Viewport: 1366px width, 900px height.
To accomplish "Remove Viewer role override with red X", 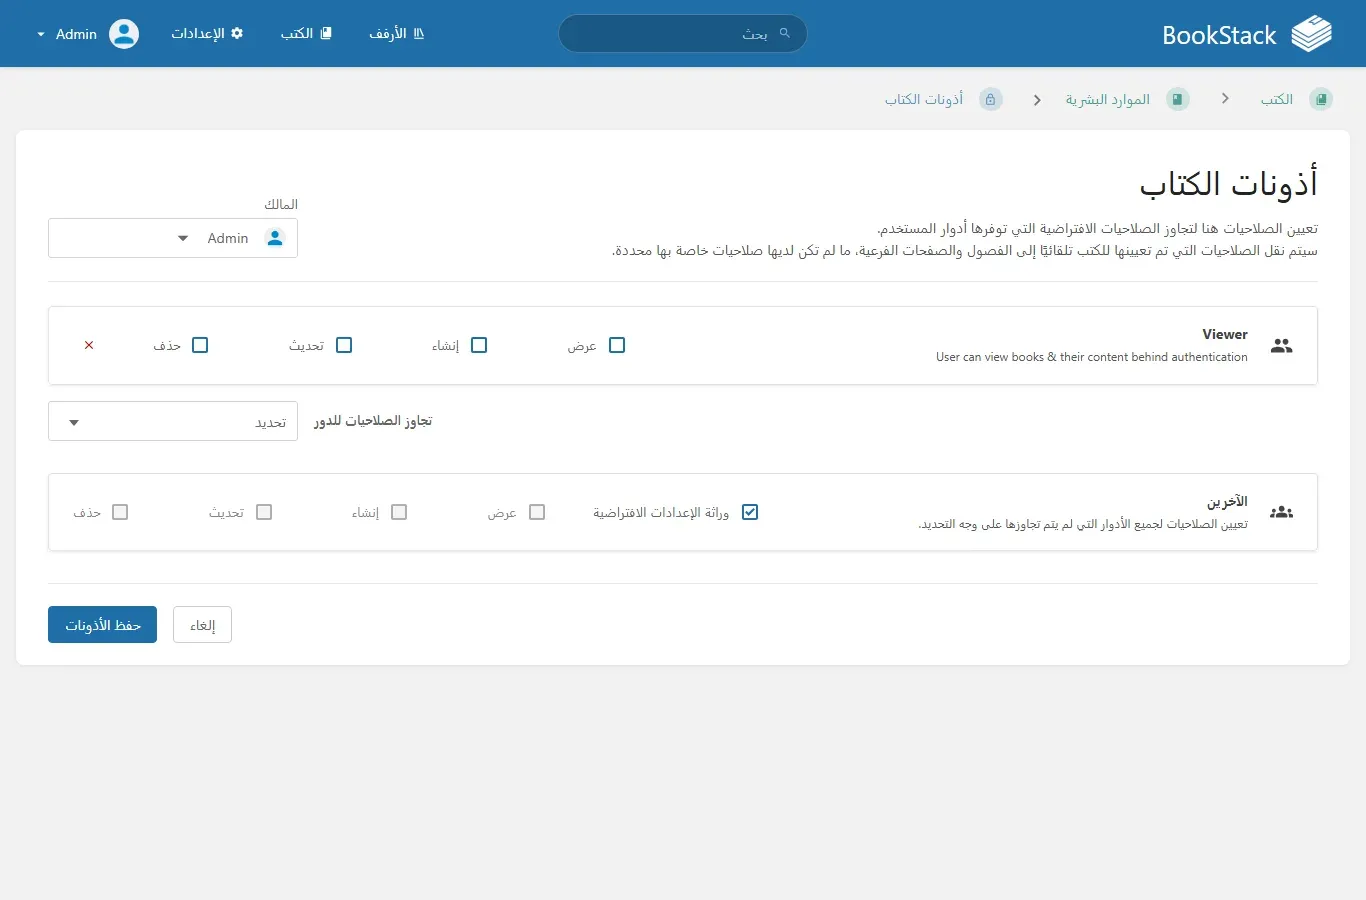I will 89,345.
